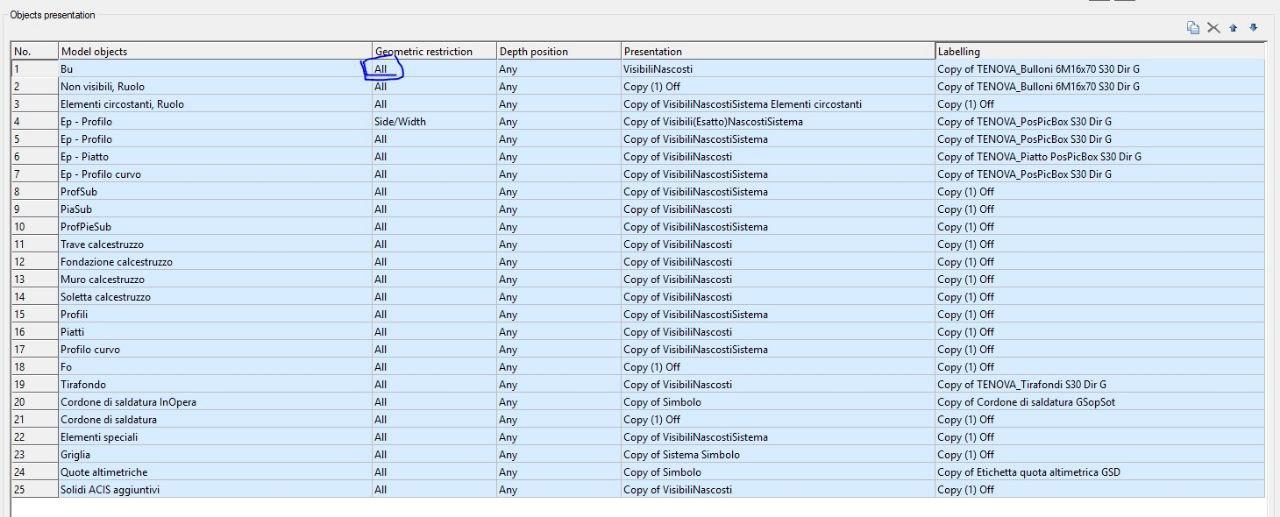Click the copy row icon above the table

pos(1193,28)
